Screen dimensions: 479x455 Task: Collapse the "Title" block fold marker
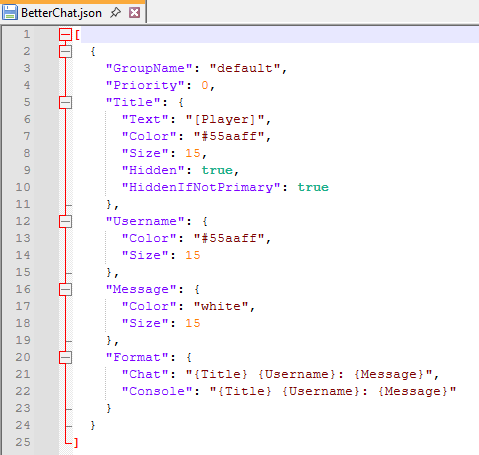65,102
